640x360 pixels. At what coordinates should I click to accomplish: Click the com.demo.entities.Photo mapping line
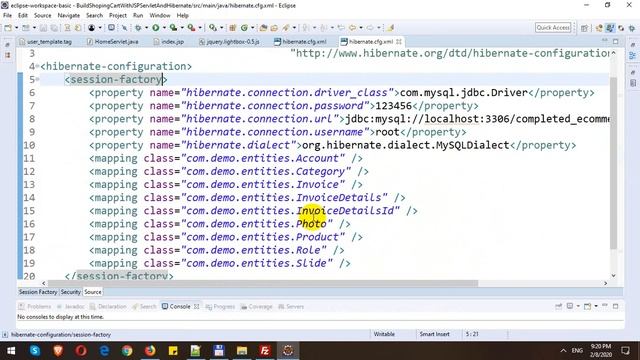220,224
